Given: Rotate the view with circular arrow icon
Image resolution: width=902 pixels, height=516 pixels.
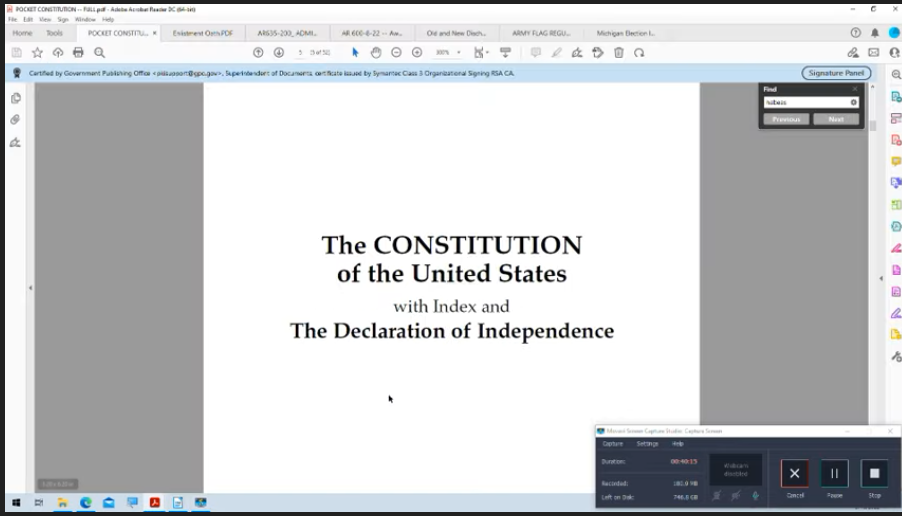Looking at the screenshot, I should 639,53.
